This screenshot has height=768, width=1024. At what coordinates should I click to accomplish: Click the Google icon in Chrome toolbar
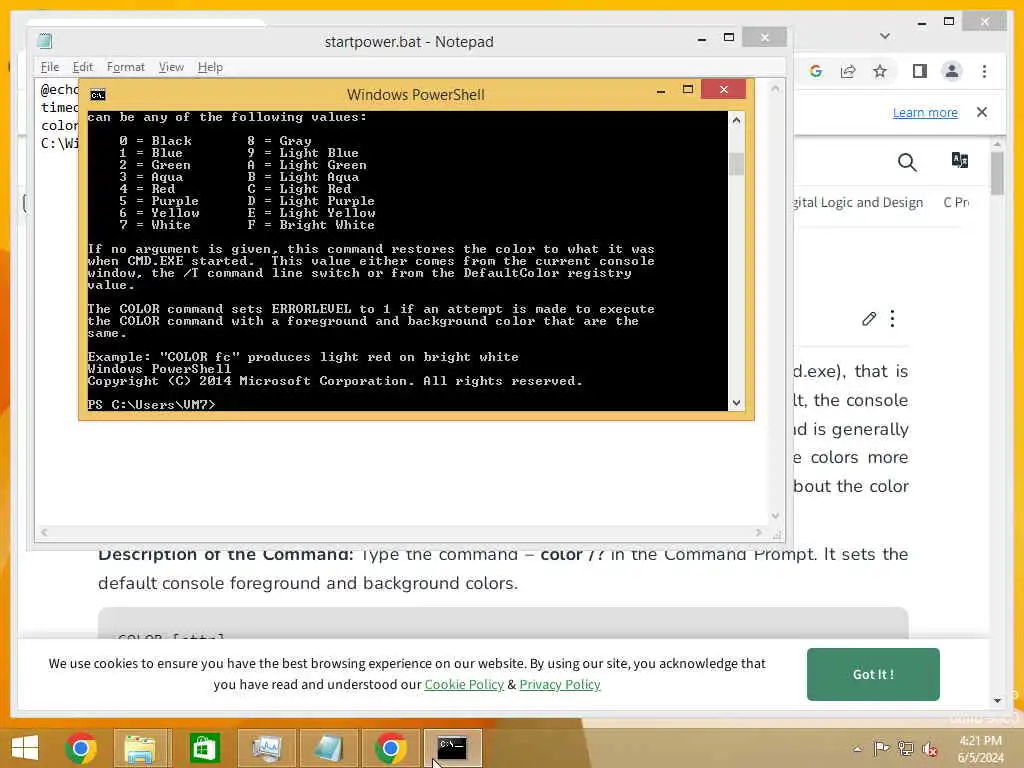click(x=816, y=71)
